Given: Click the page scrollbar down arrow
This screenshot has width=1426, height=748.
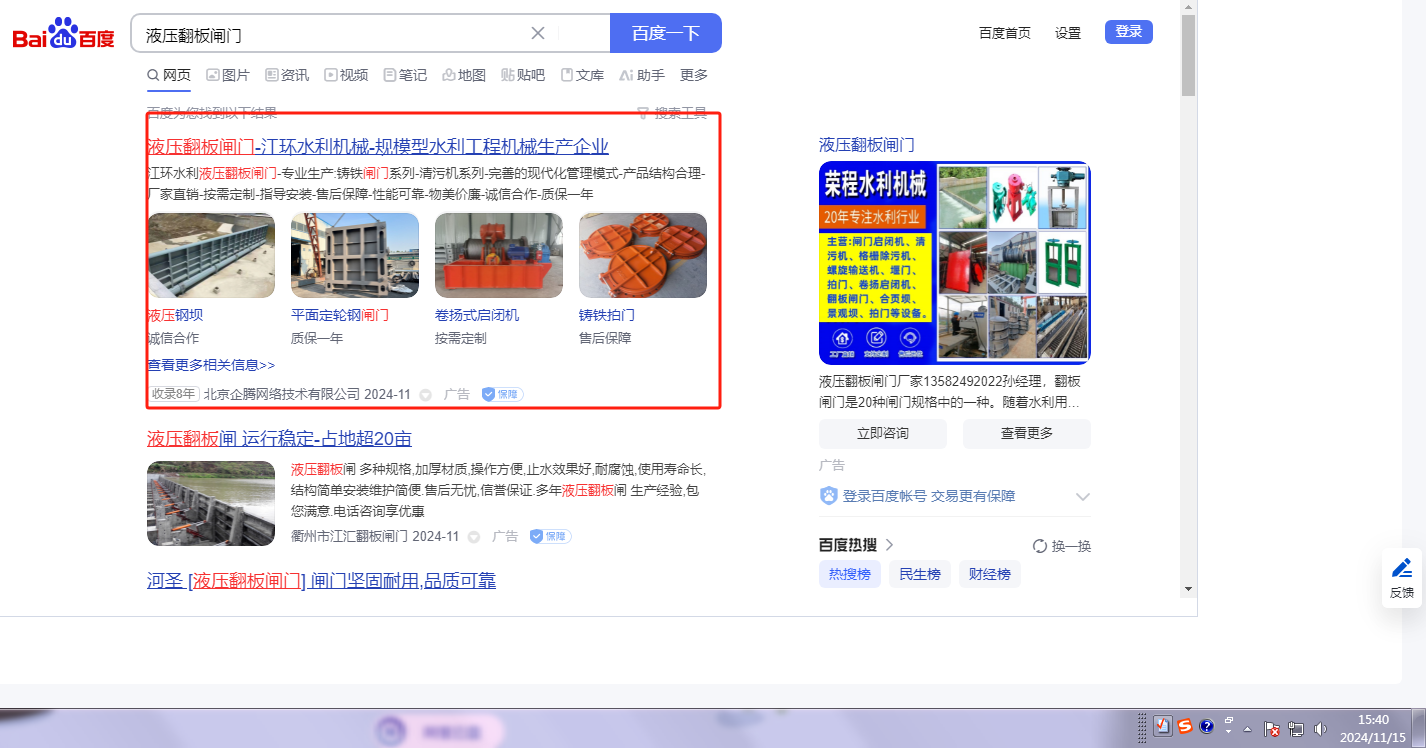Looking at the screenshot, I should point(1189,589).
